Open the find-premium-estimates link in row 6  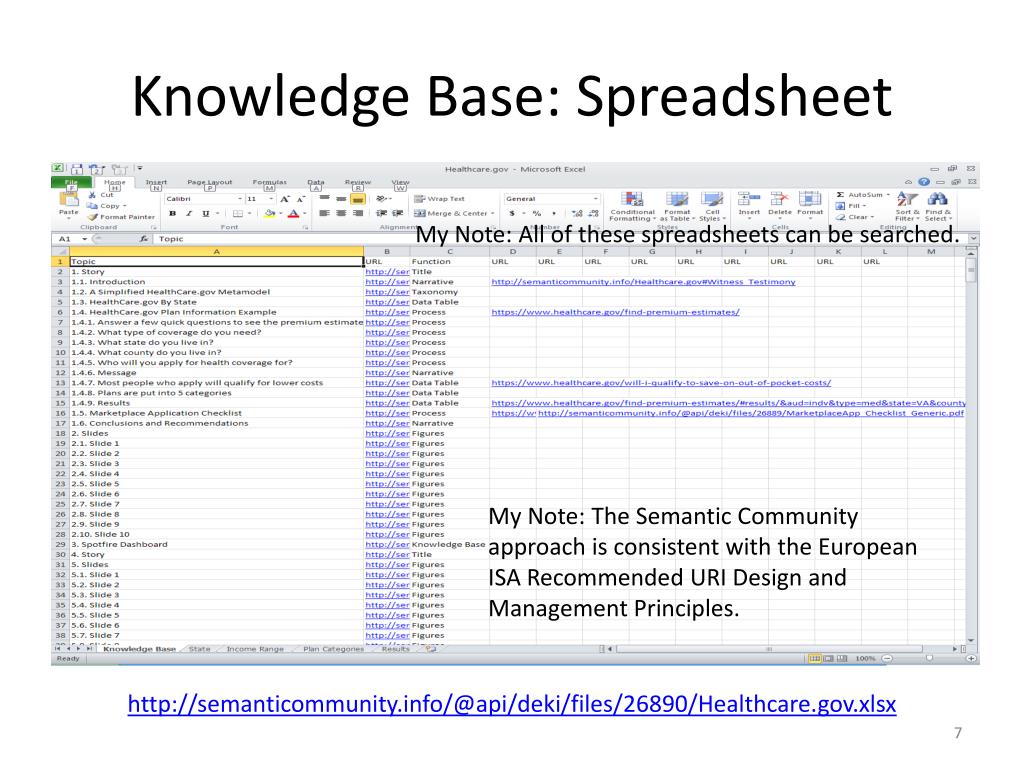615,312
